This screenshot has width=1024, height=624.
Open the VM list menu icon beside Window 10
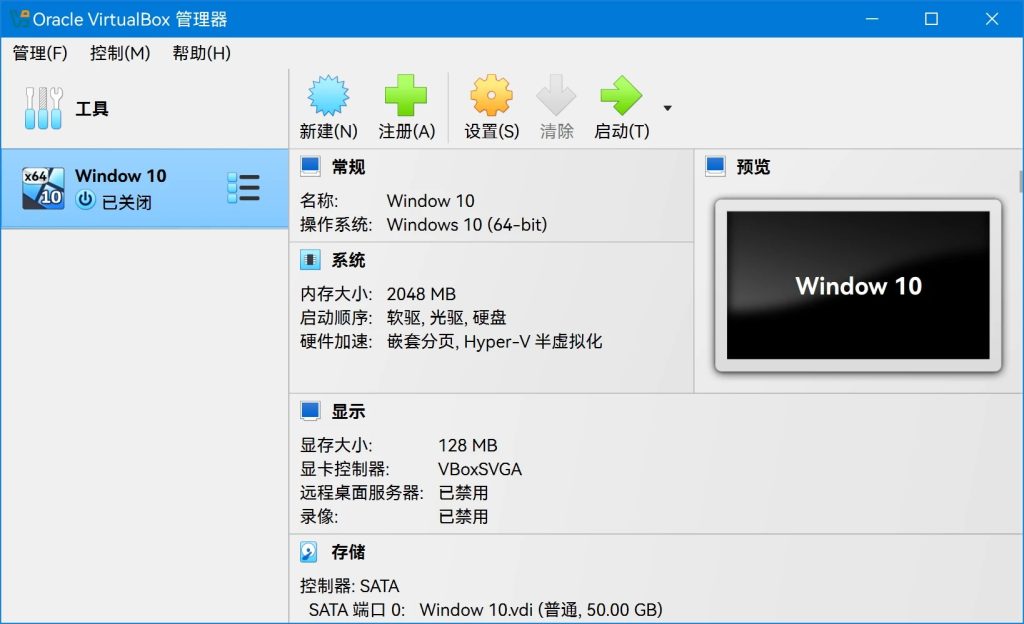pos(244,187)
